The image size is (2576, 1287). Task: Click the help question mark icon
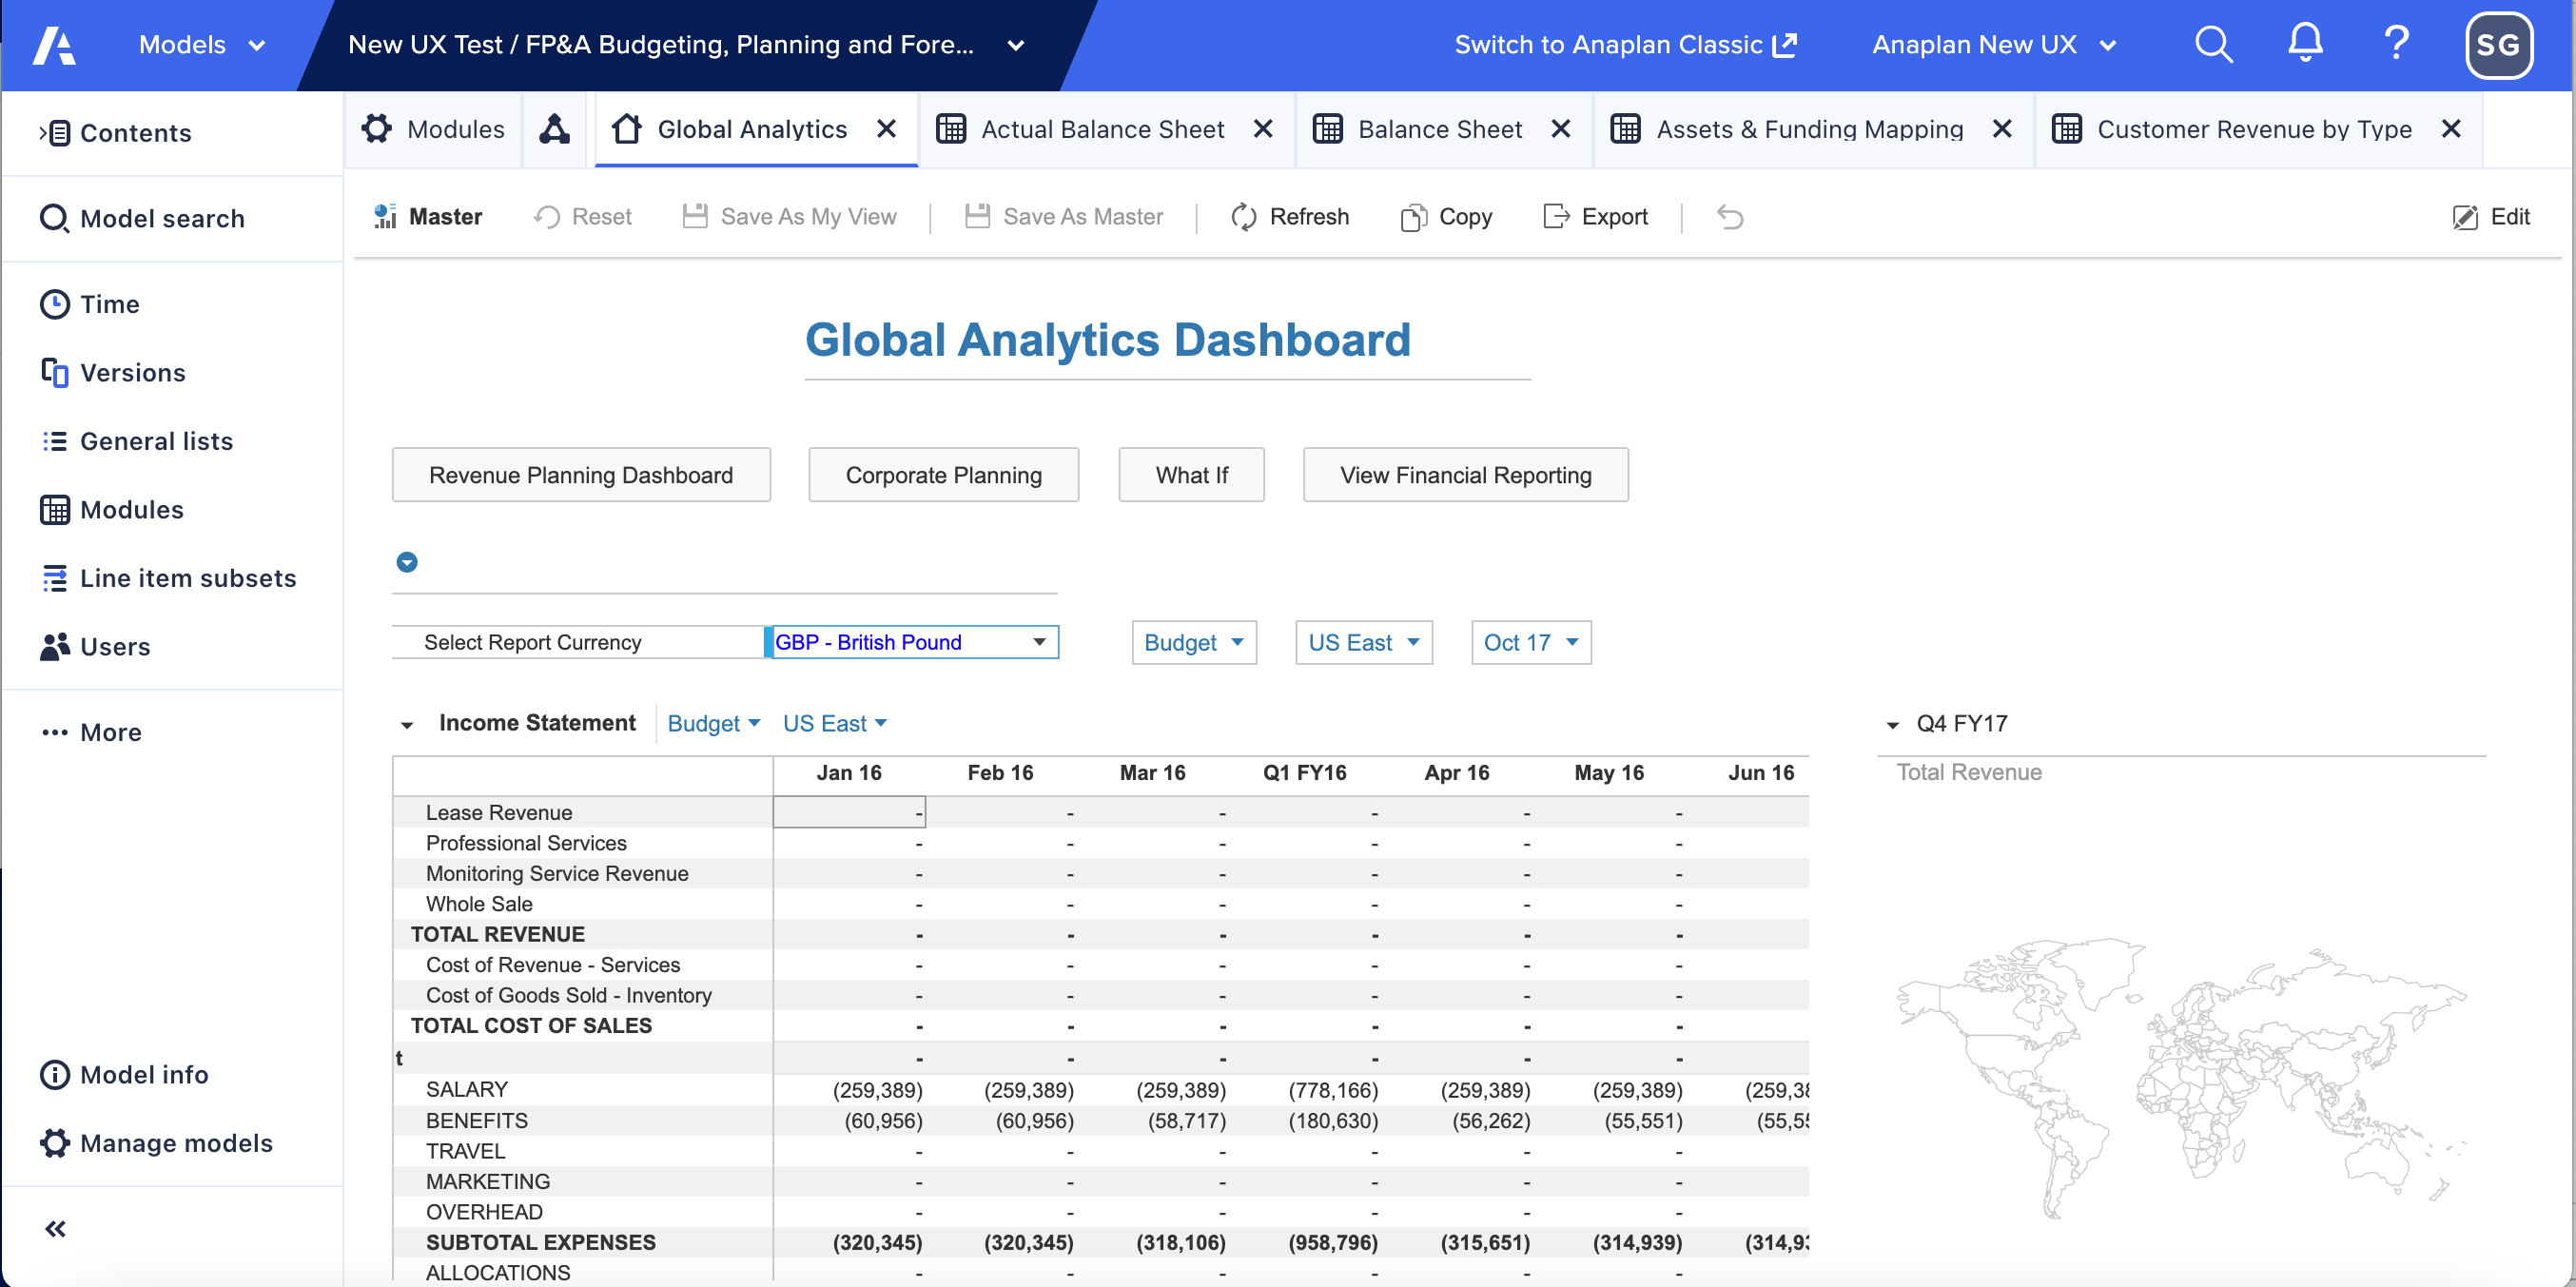coord(2396,44)
